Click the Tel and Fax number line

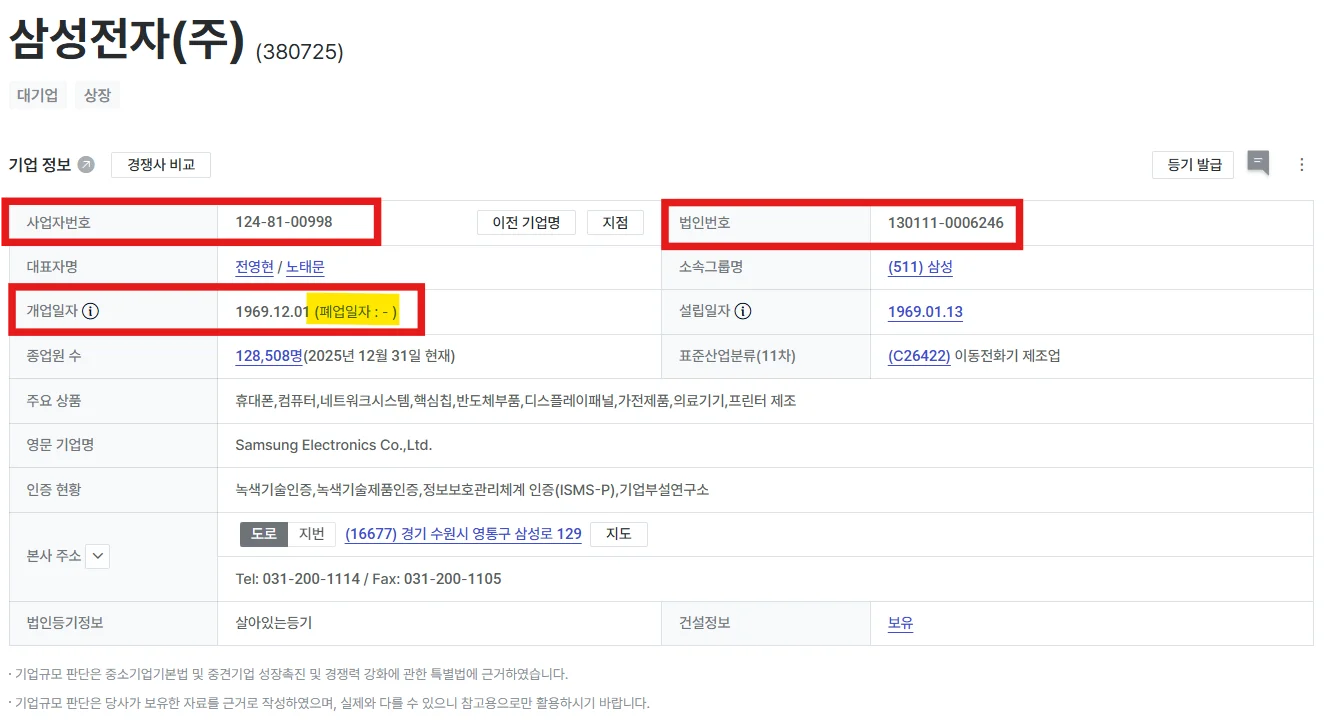pyautogui.click(x=368, y=579)
